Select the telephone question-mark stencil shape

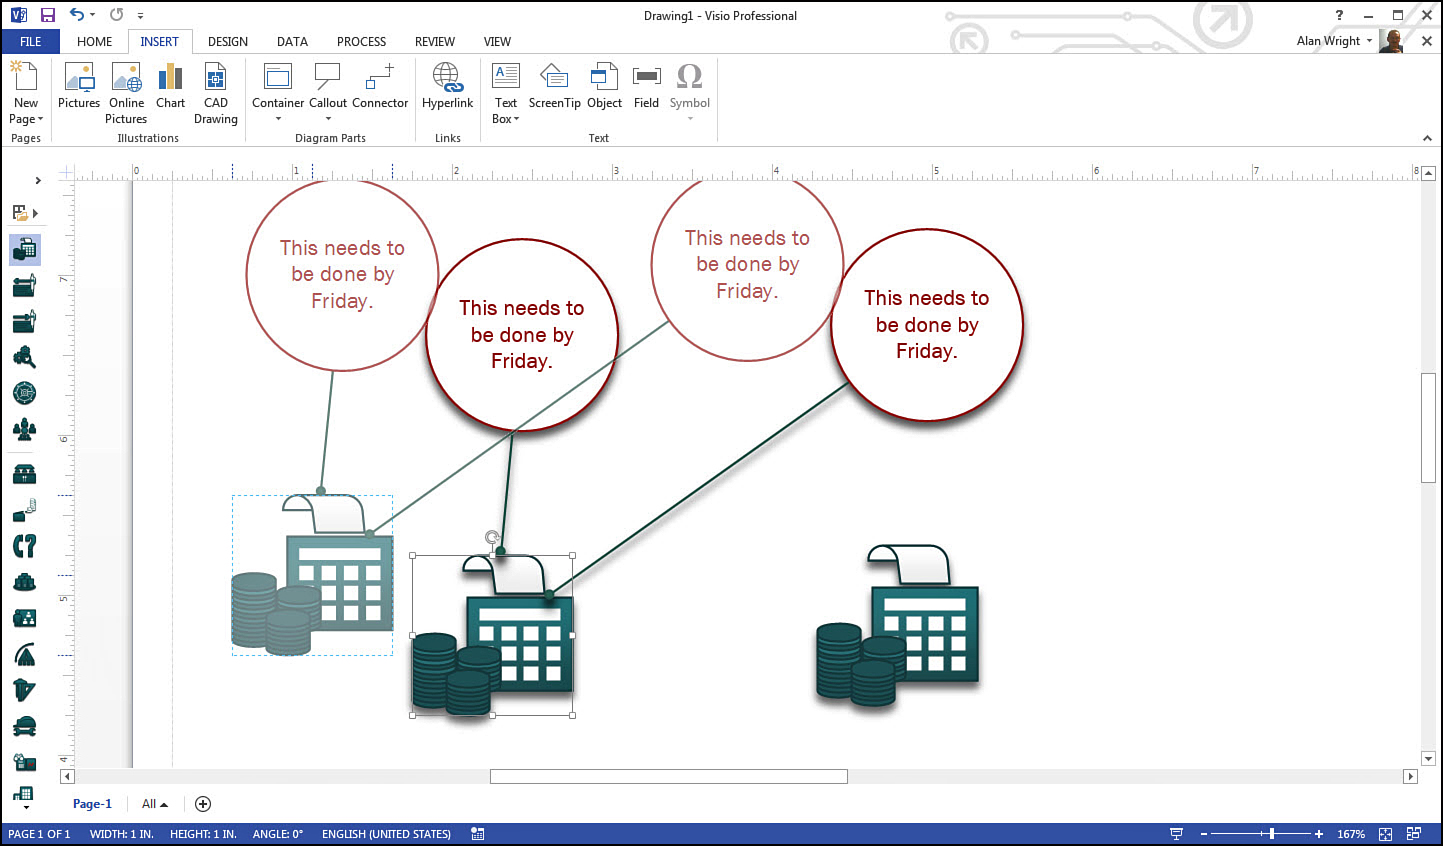tap(25, 546)
